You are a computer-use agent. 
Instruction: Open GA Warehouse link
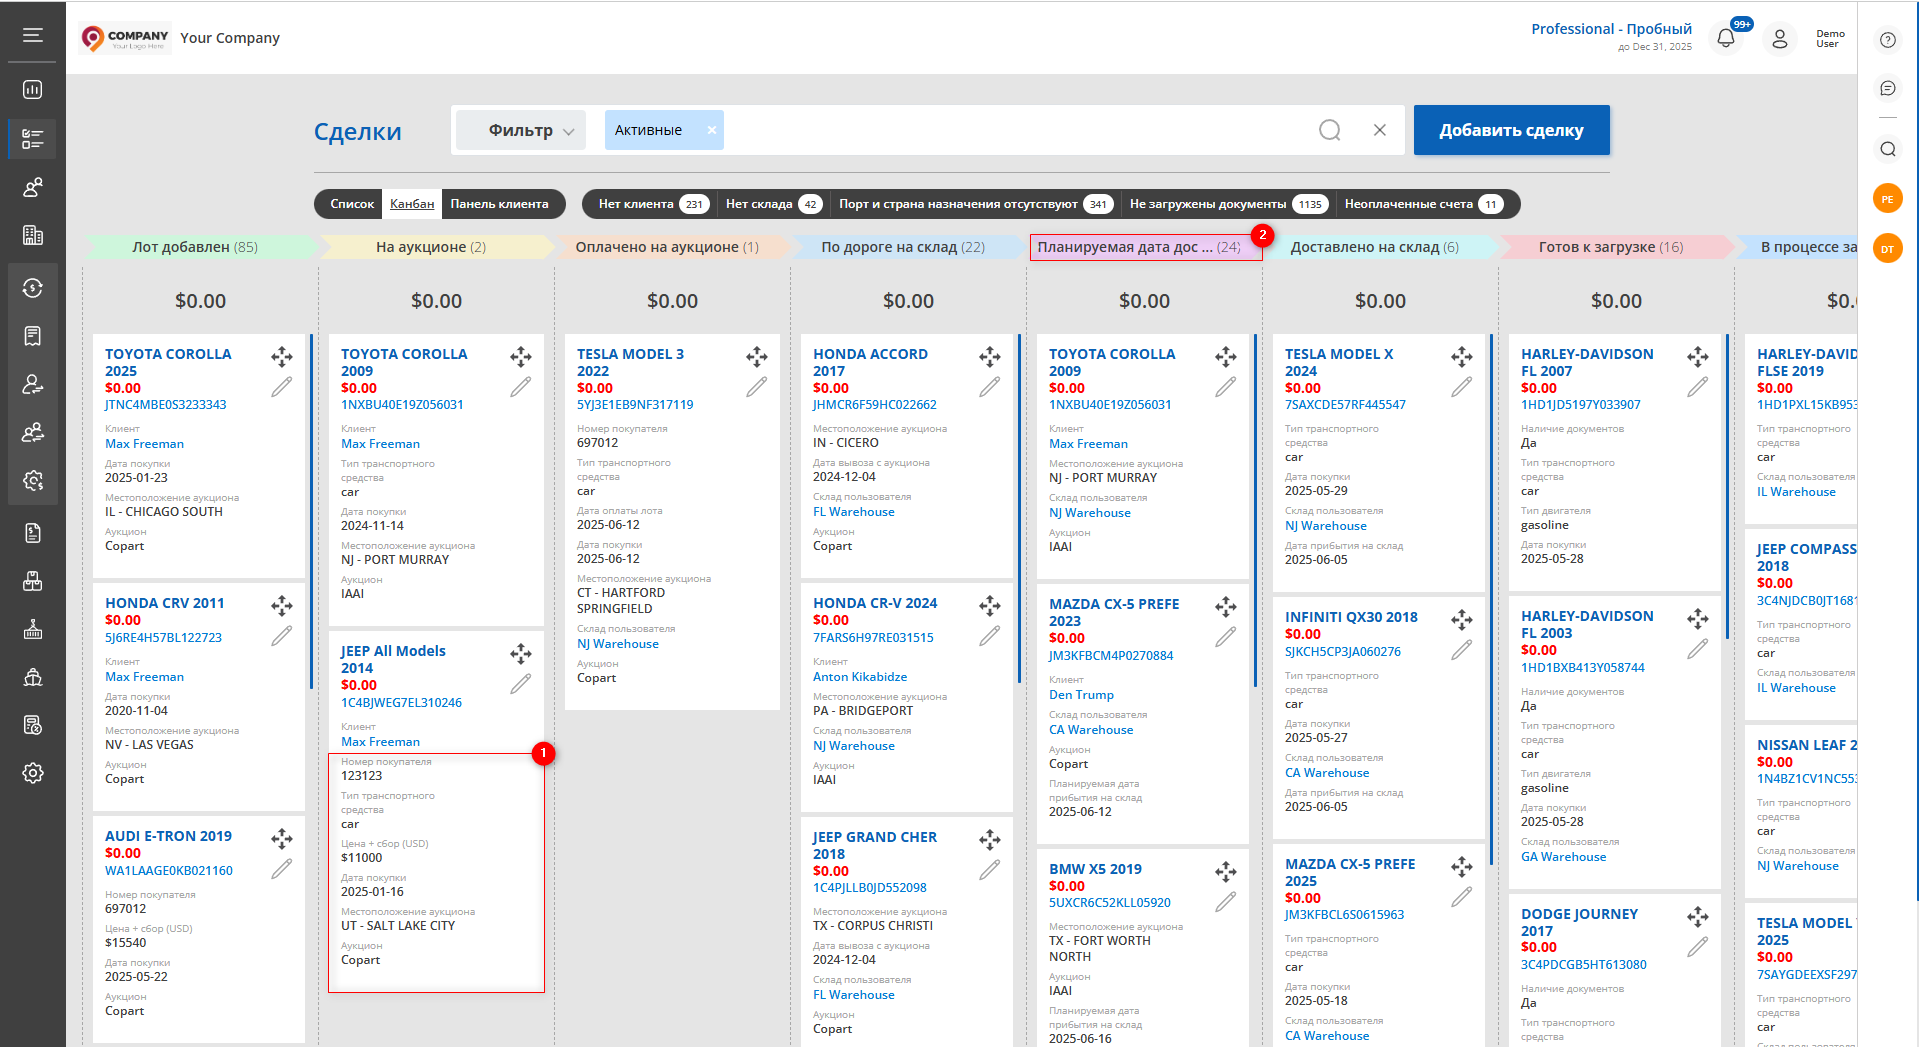pos(1564,857)
